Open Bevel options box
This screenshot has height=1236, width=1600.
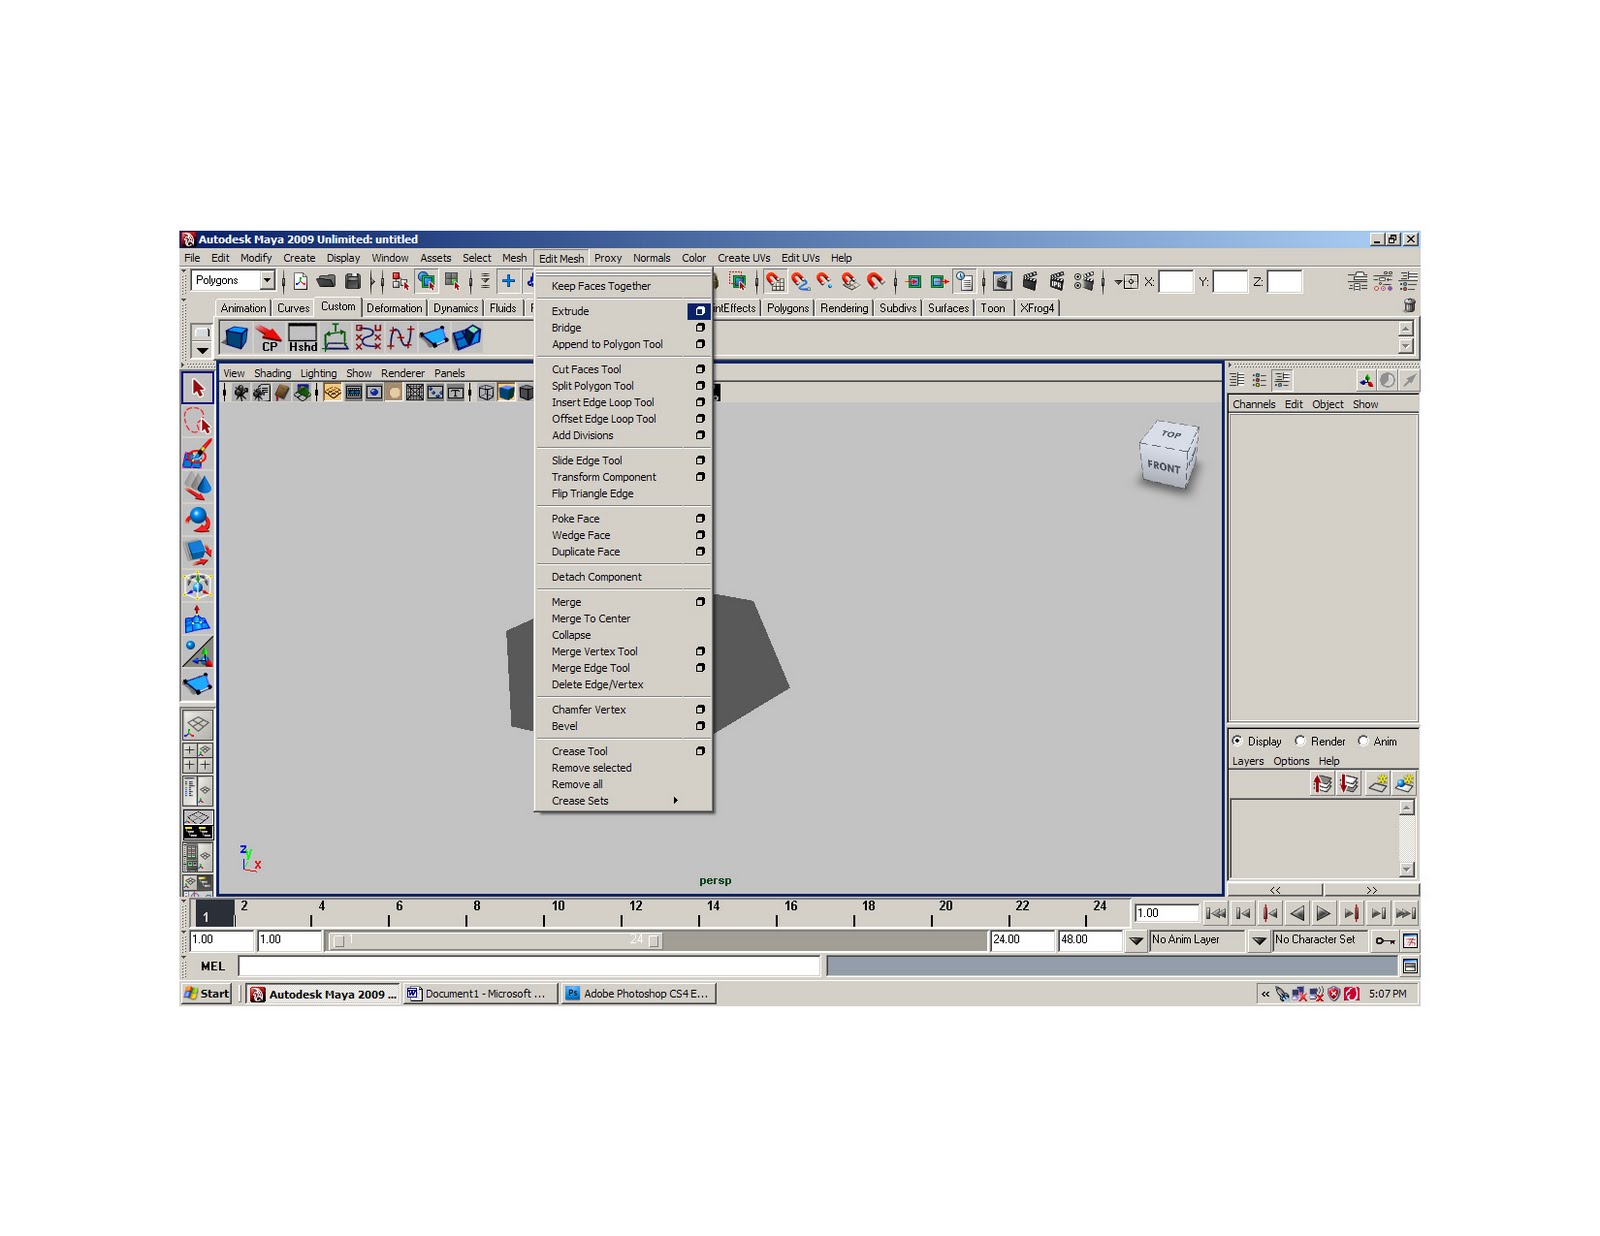[700, 726]
